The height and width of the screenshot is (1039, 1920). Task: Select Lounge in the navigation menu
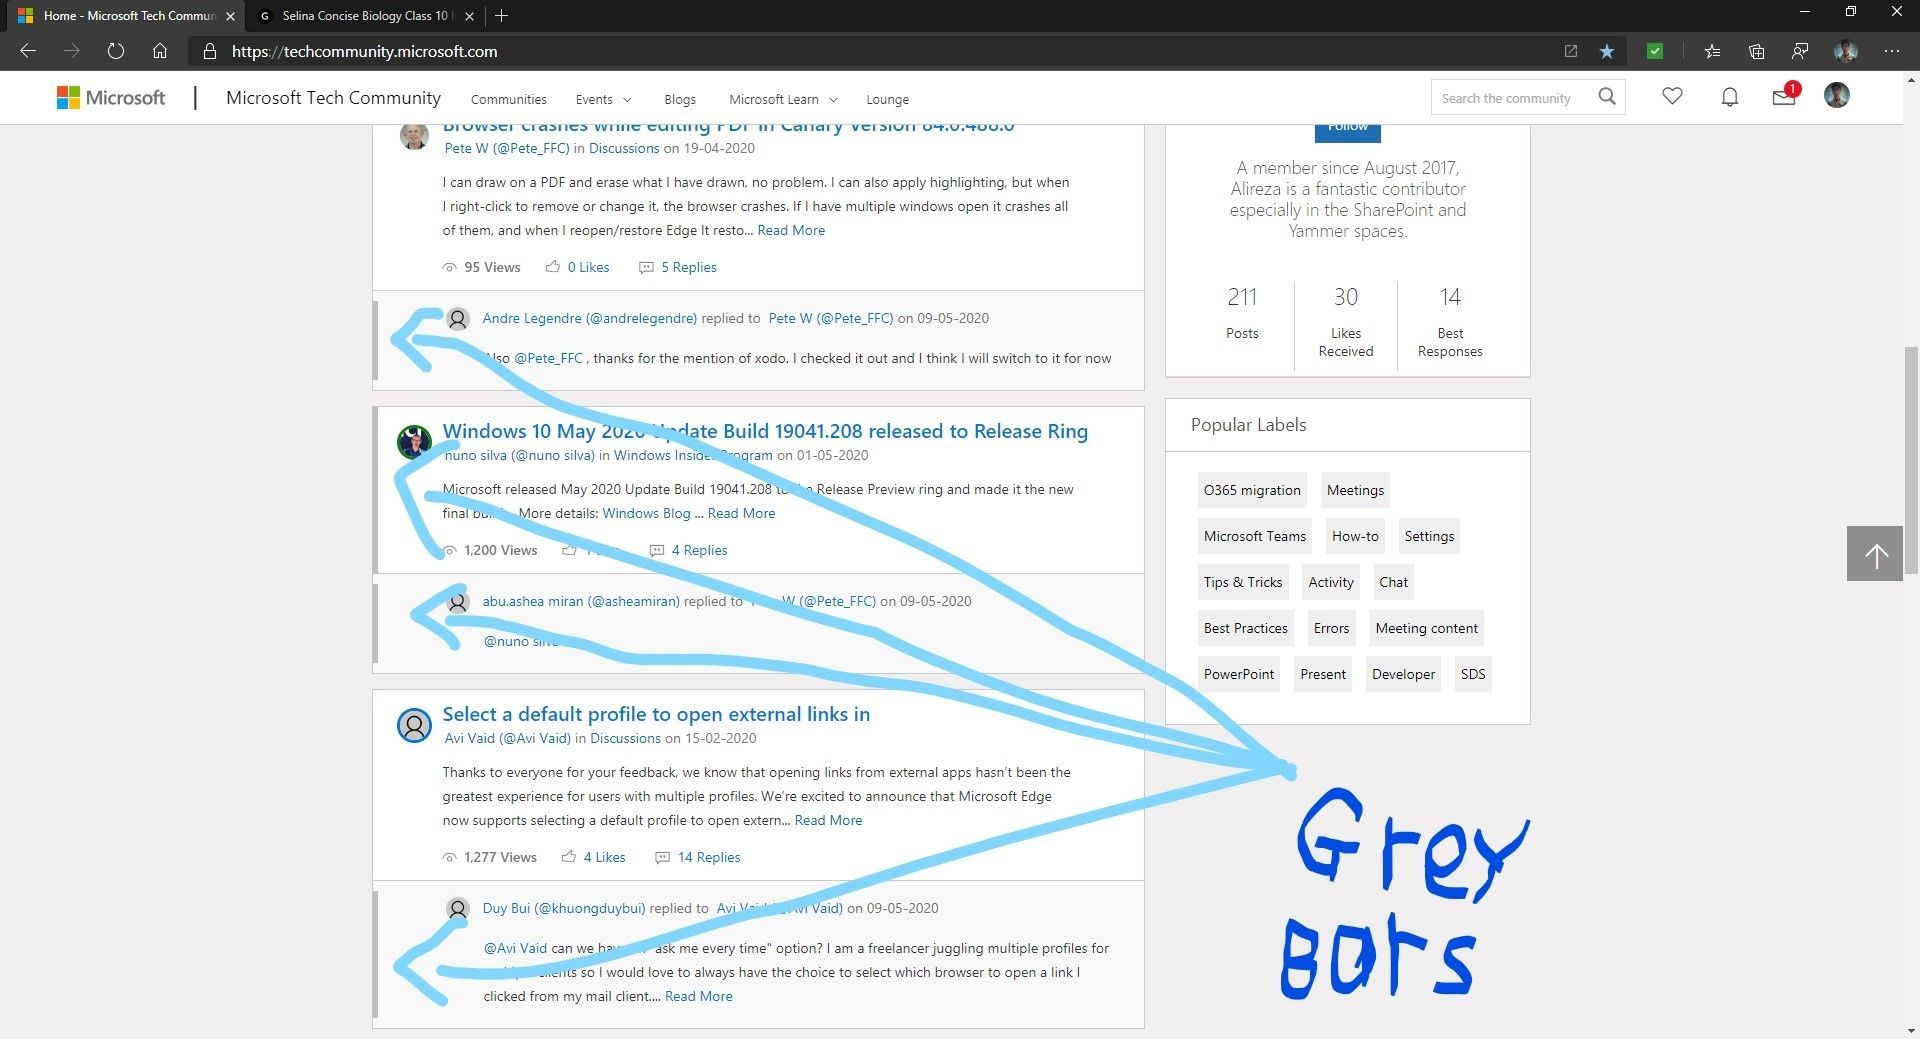tap(887, 99)
